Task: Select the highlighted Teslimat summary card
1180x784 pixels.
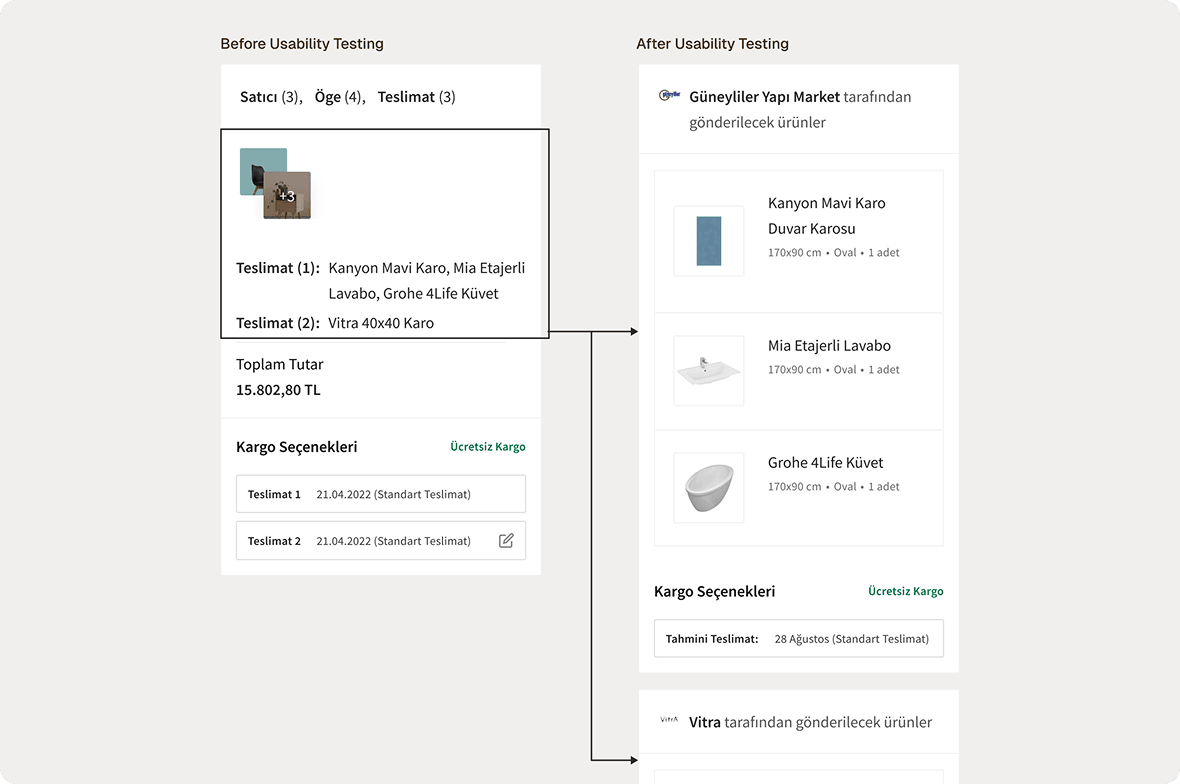Action: coord(384,232)
